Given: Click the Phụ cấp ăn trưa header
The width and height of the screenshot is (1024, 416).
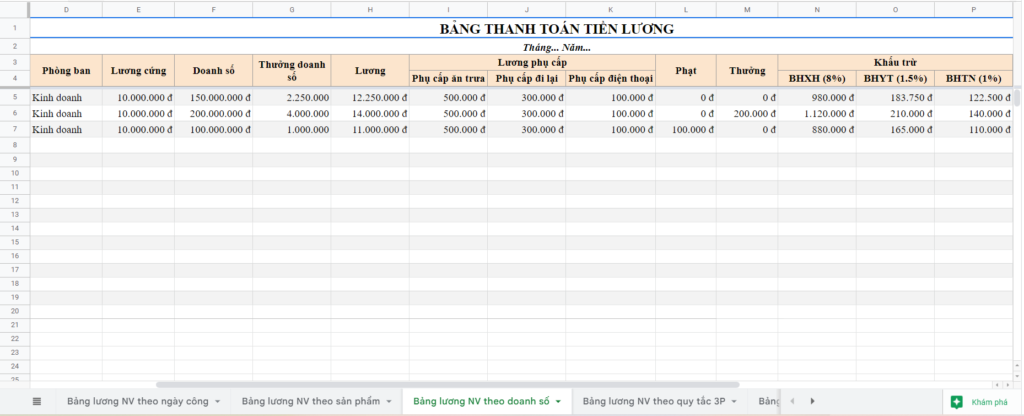Looking at the screenshot, I should [449, 78].
